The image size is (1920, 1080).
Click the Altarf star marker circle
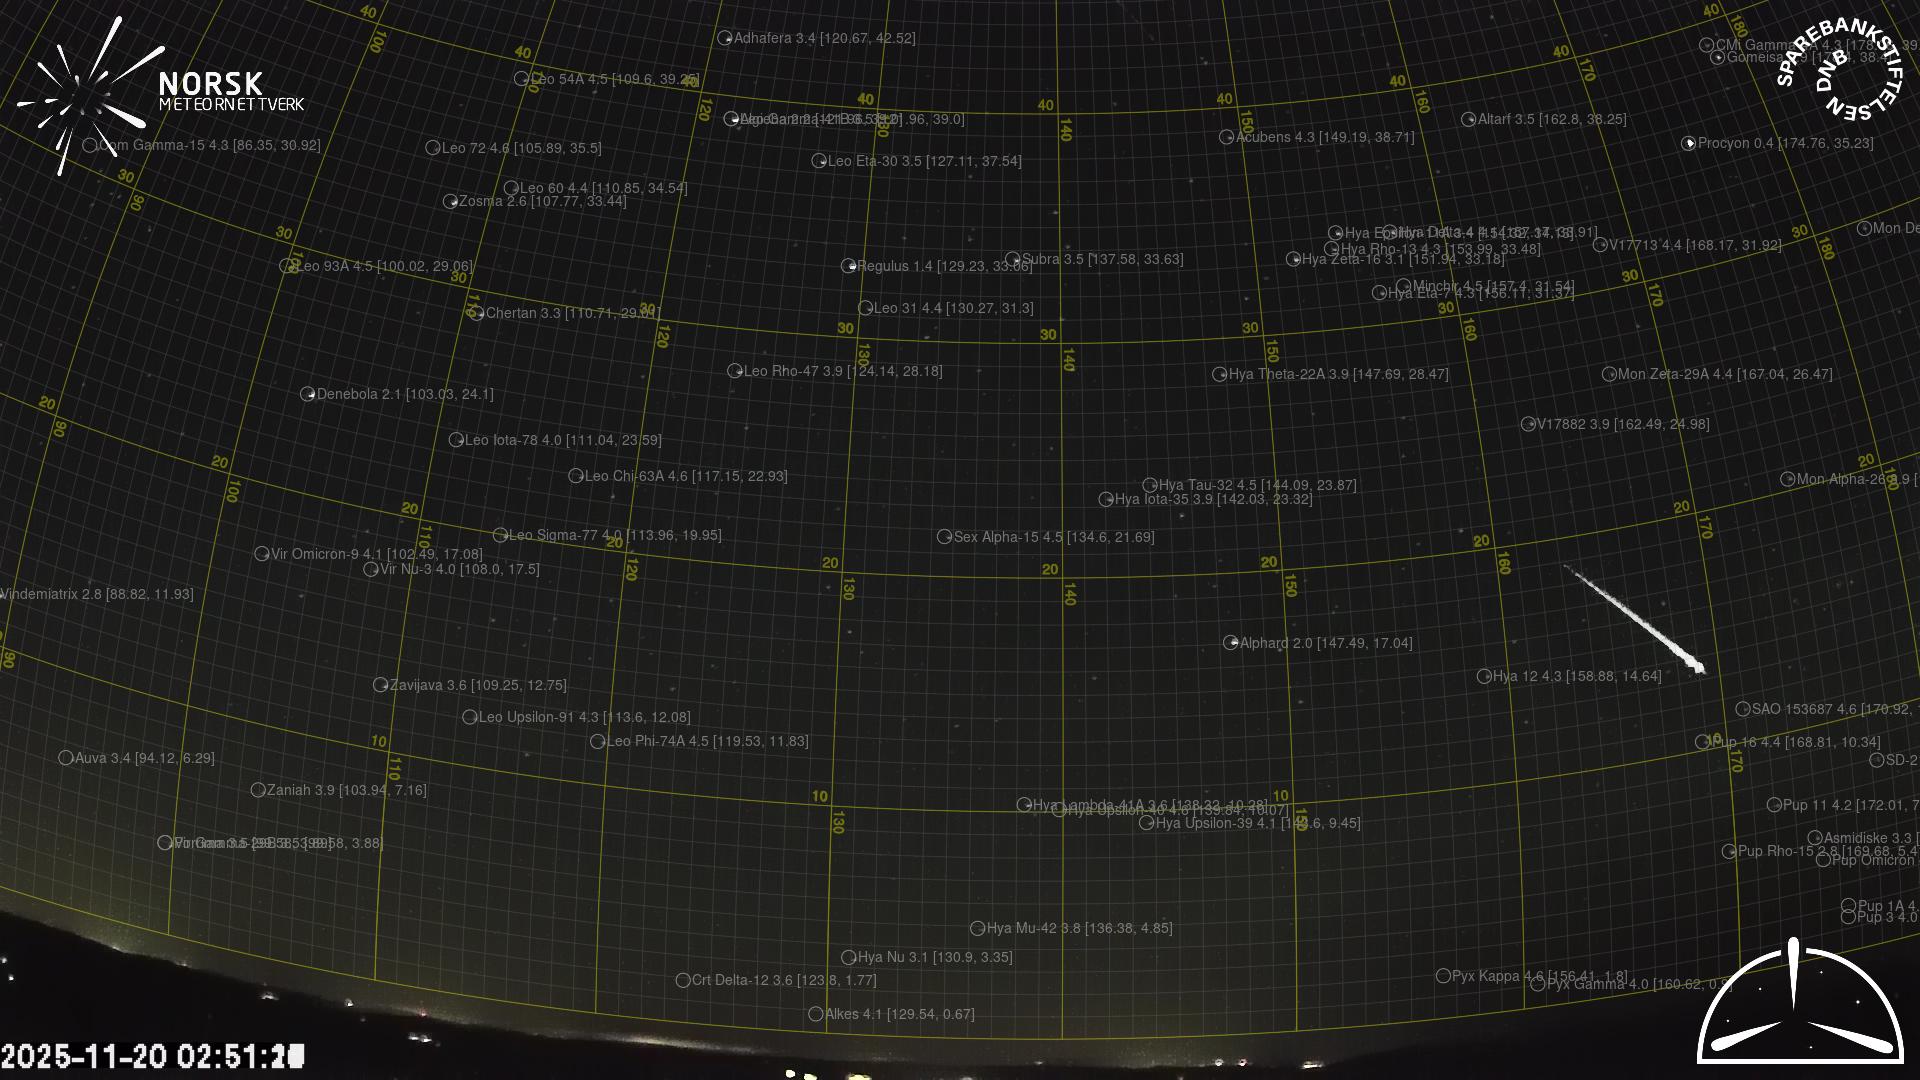click(1468, 119)
